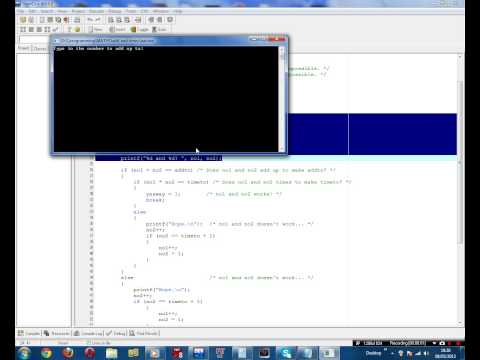Click the Rebuild All toolbar icon
This screenshot has width=480, height=360.
pyautogui.click(x=47, y=30)
